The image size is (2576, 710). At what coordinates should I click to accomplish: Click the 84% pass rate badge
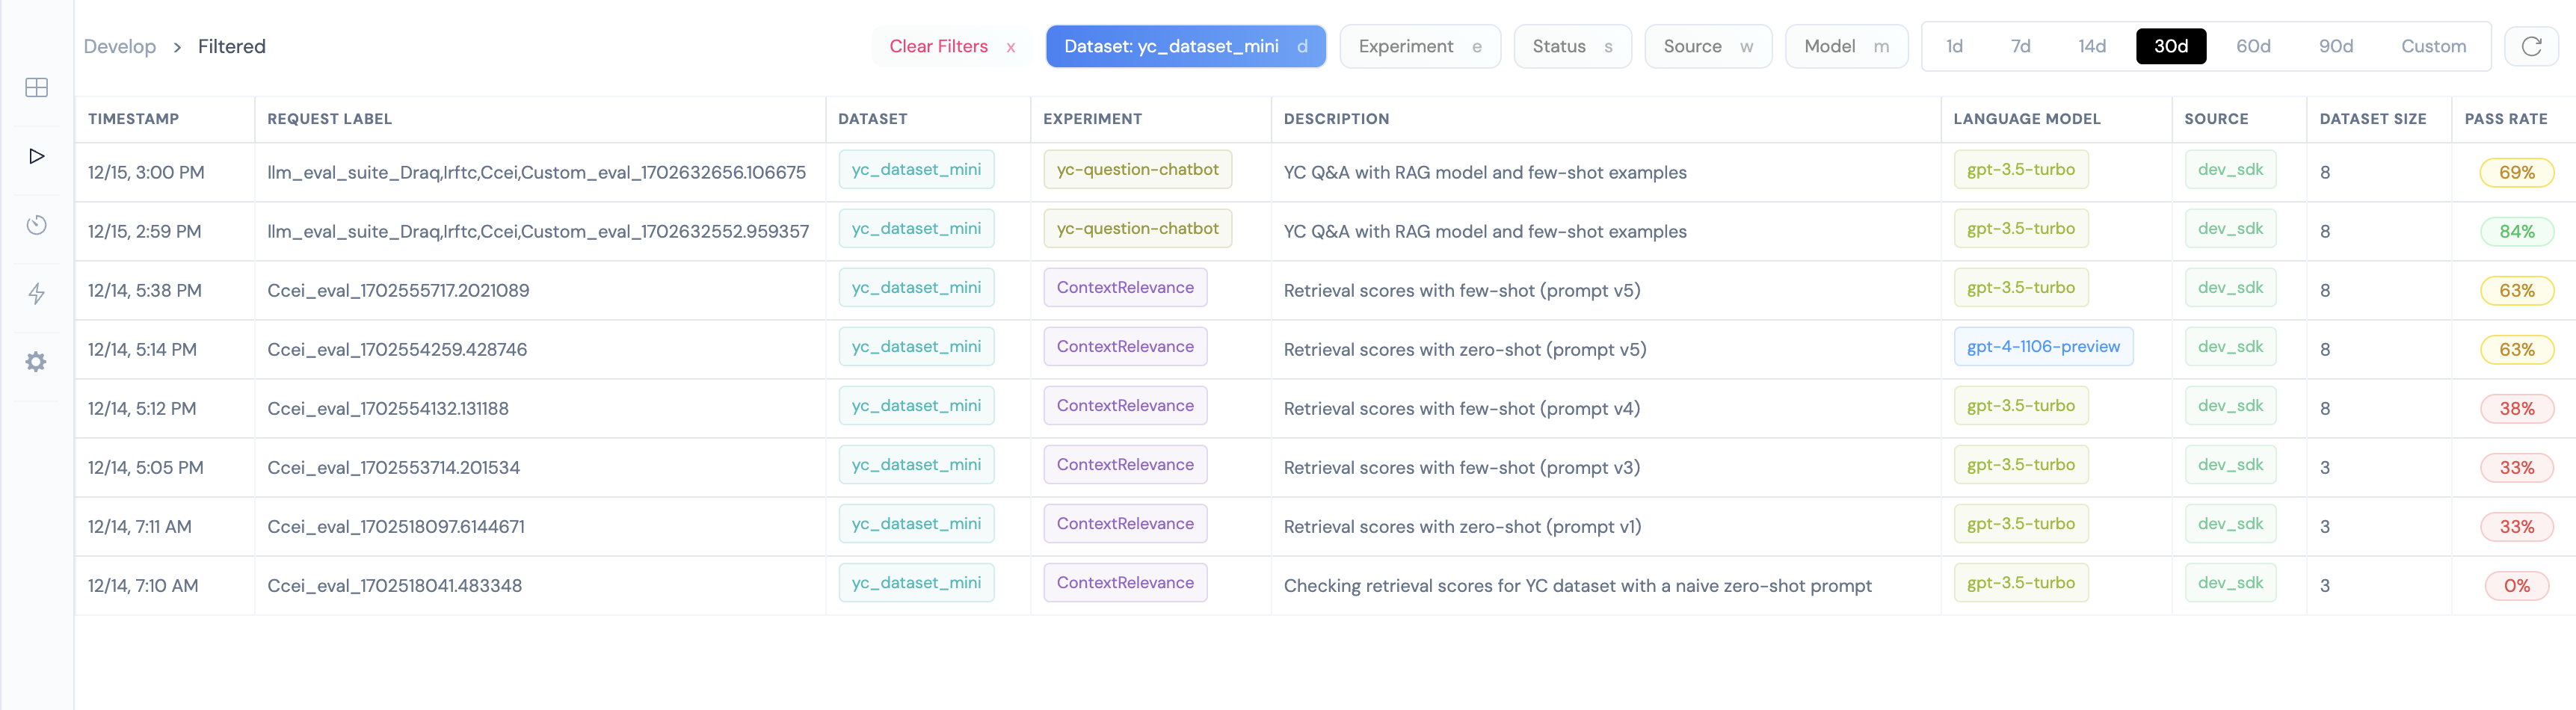(x=2517, y=231)
